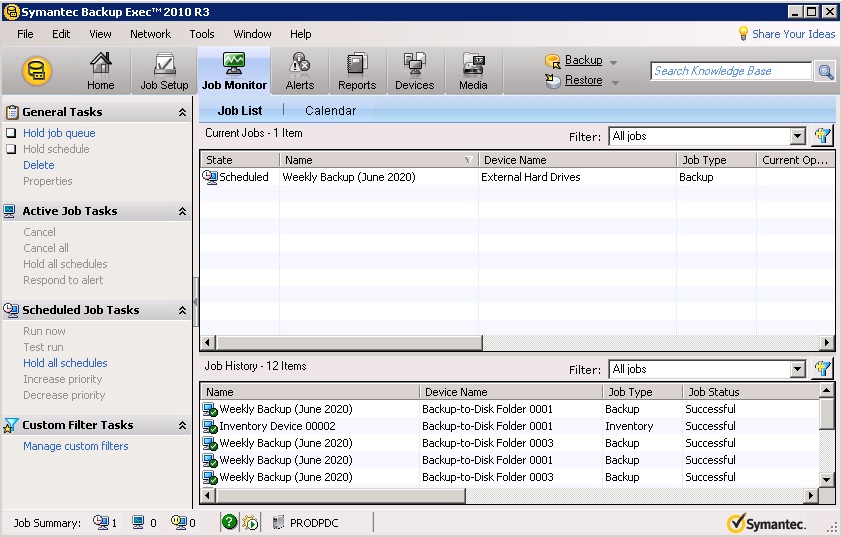Viewport: 842px width, 537px height.
Task: Collapse the Active Job Tasks section
Action: click(x=183, y=211)
